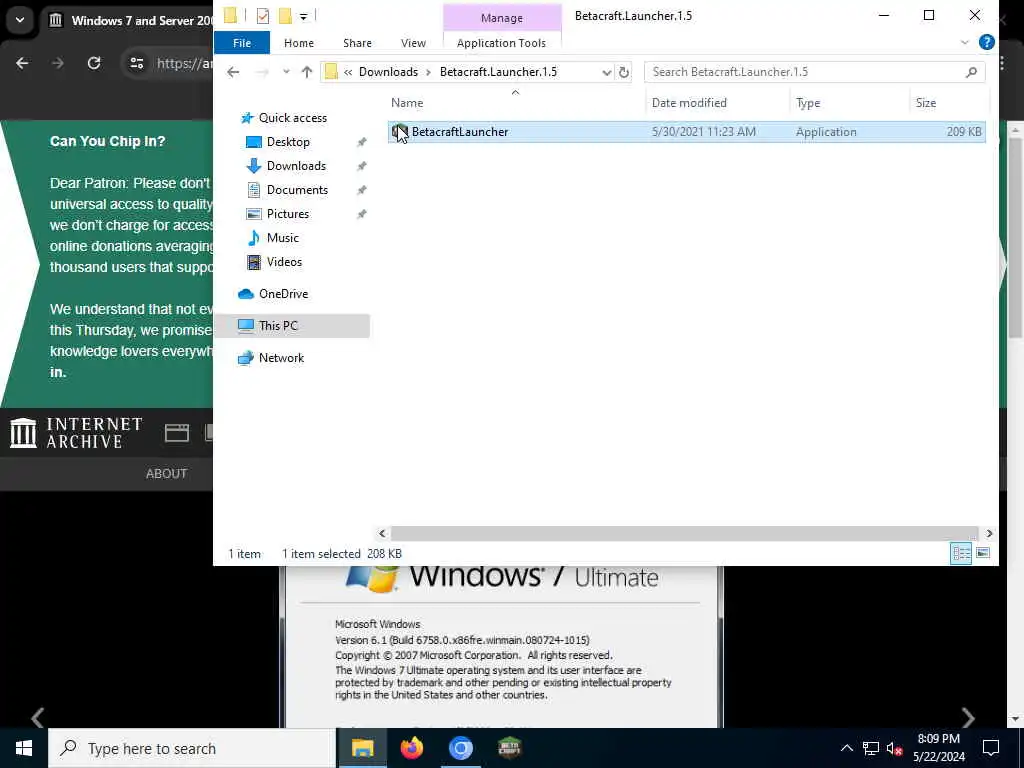Open the Windows Start menu
This screenshot has width=1024, height=768.
coord(24,748)
